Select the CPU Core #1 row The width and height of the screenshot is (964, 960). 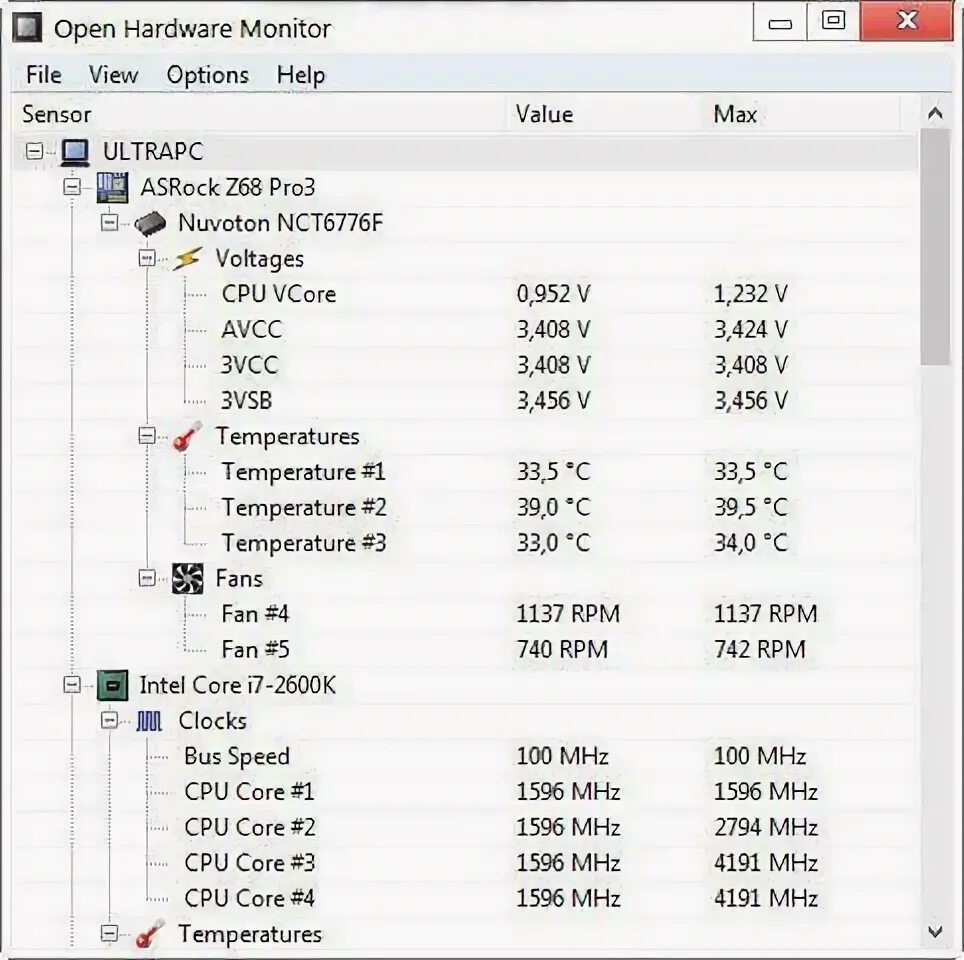466,791
